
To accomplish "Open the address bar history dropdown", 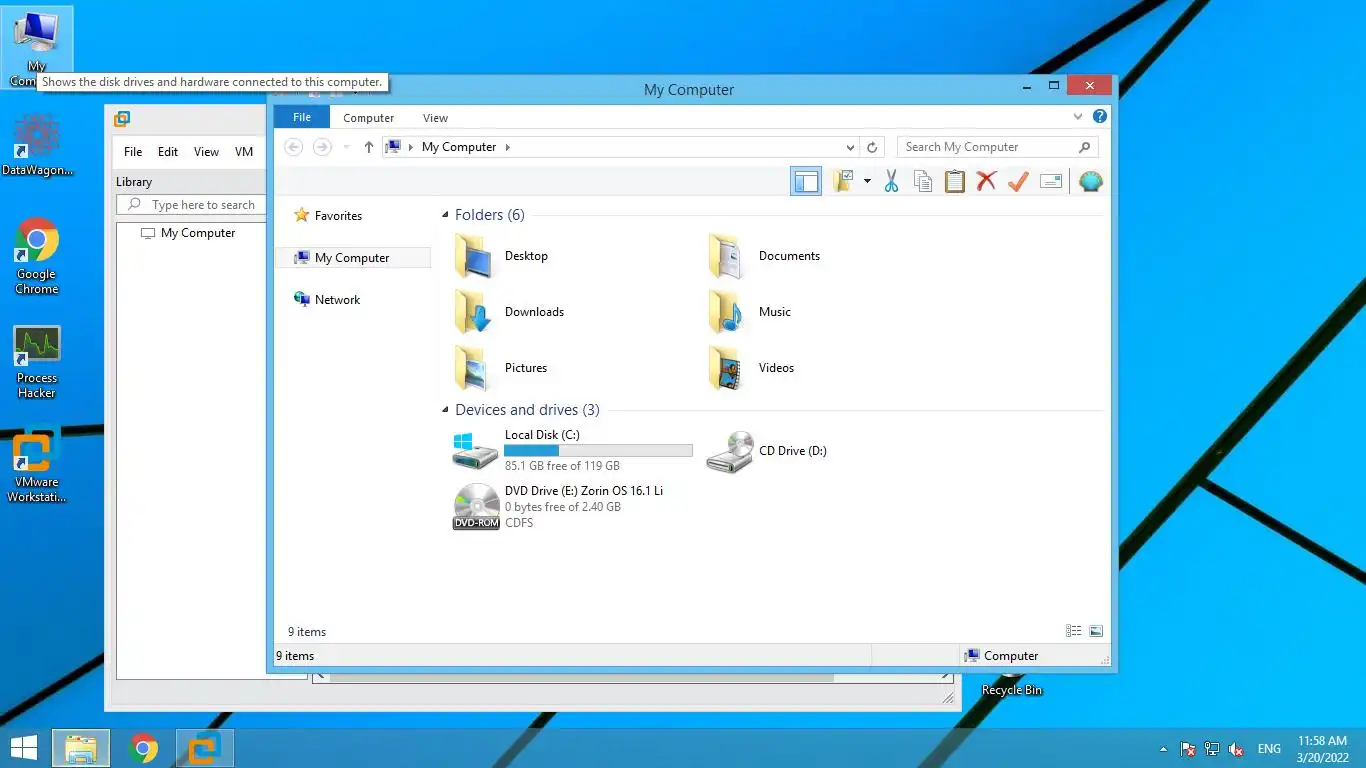I will pos(850,147).
